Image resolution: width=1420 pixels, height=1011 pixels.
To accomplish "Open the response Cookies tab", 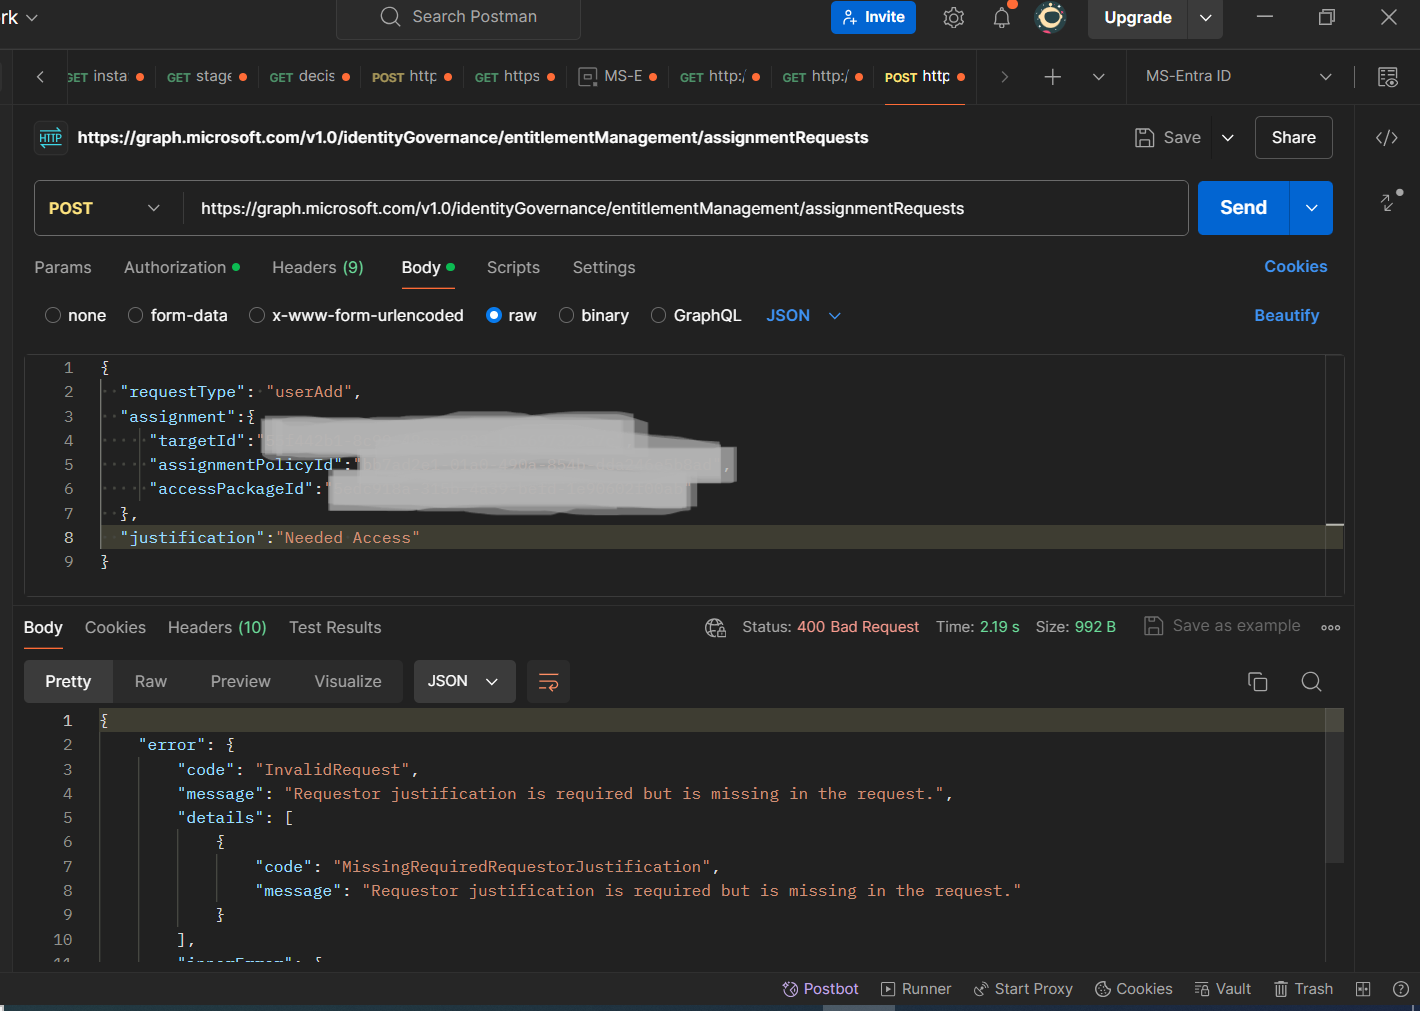I will tap(115, 627).
